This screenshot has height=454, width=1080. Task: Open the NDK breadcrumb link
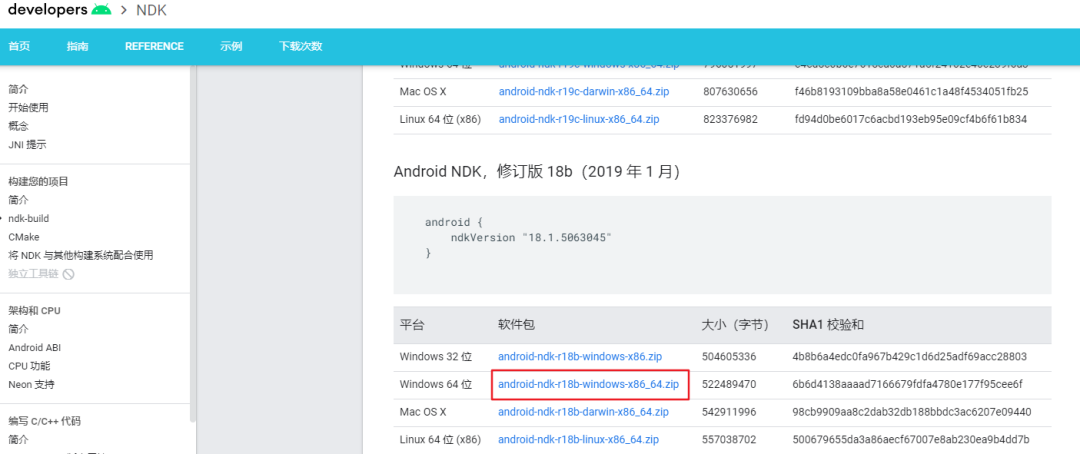pos(152,10)
